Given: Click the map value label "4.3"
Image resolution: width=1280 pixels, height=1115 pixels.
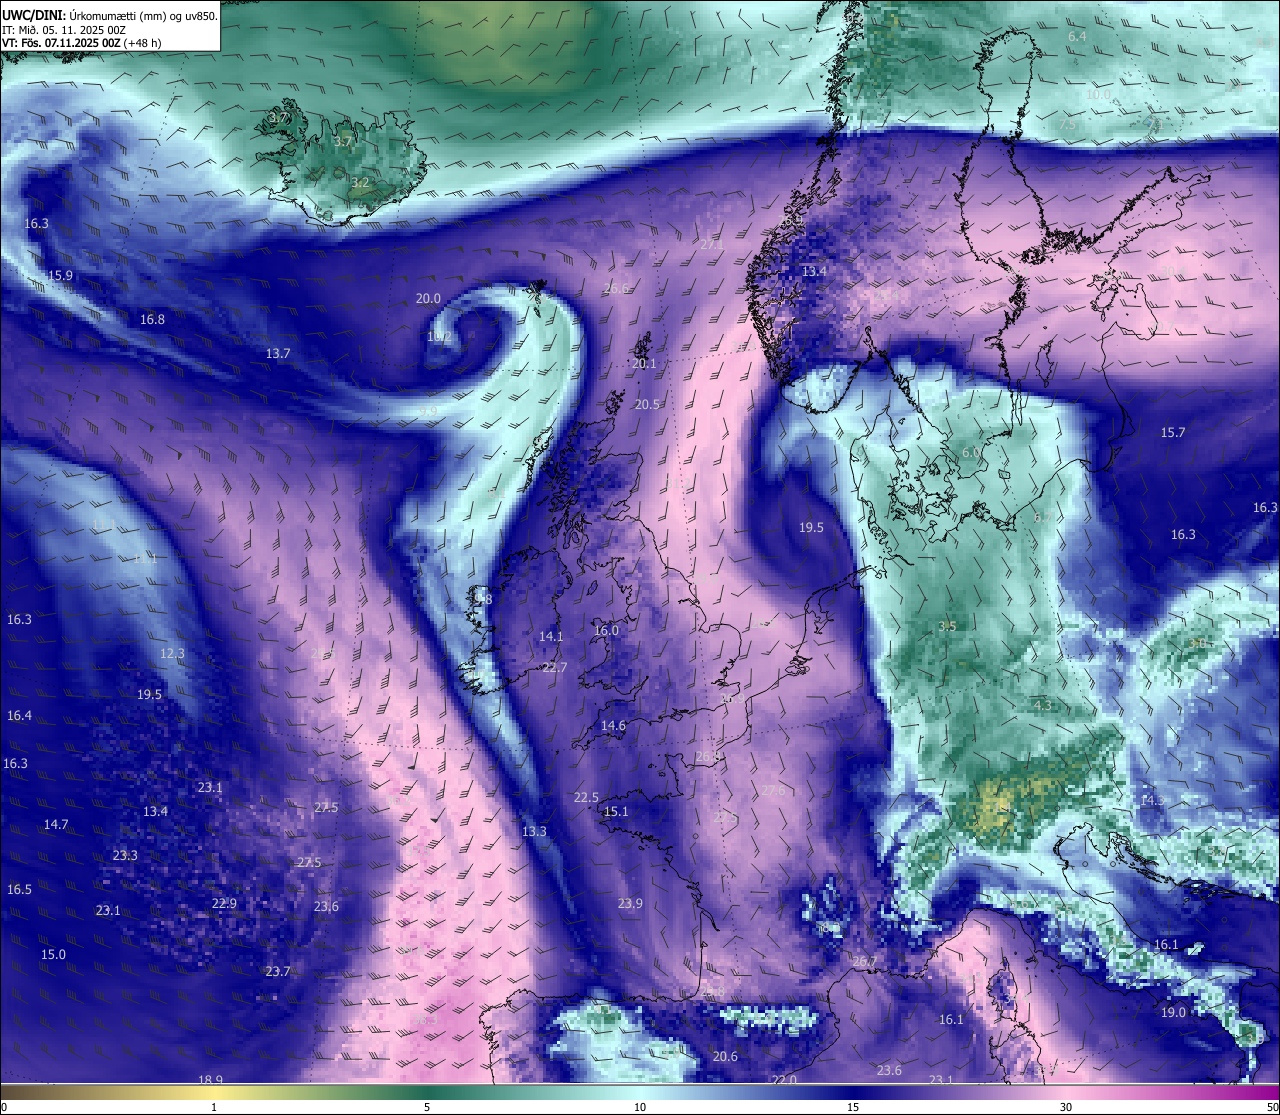Looking at the screenshot, I should pos(1042,705).
